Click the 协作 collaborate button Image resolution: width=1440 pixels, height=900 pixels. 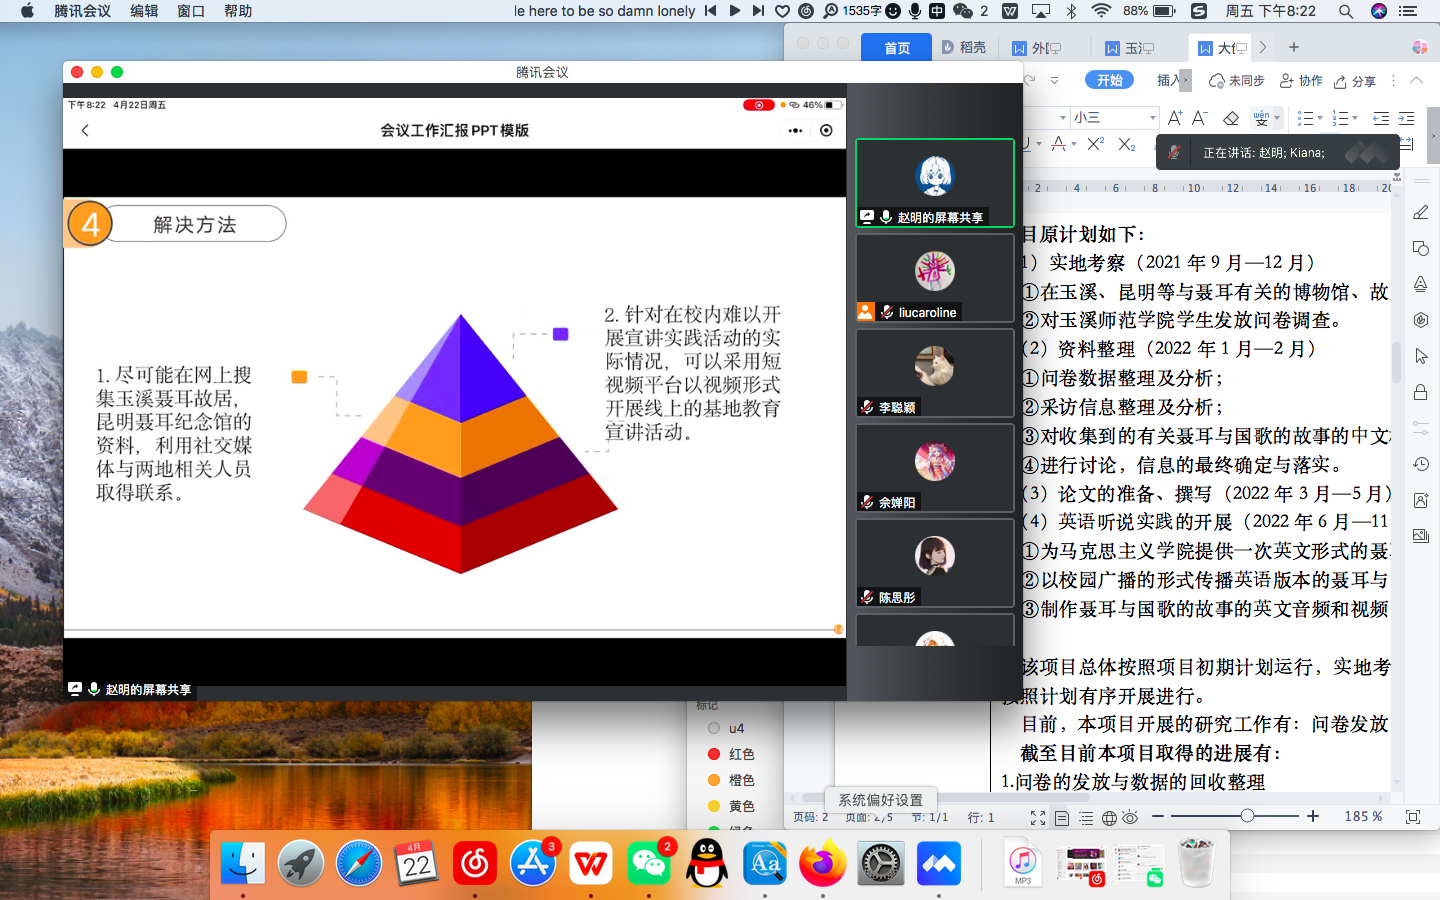[x=1301, y=81]
